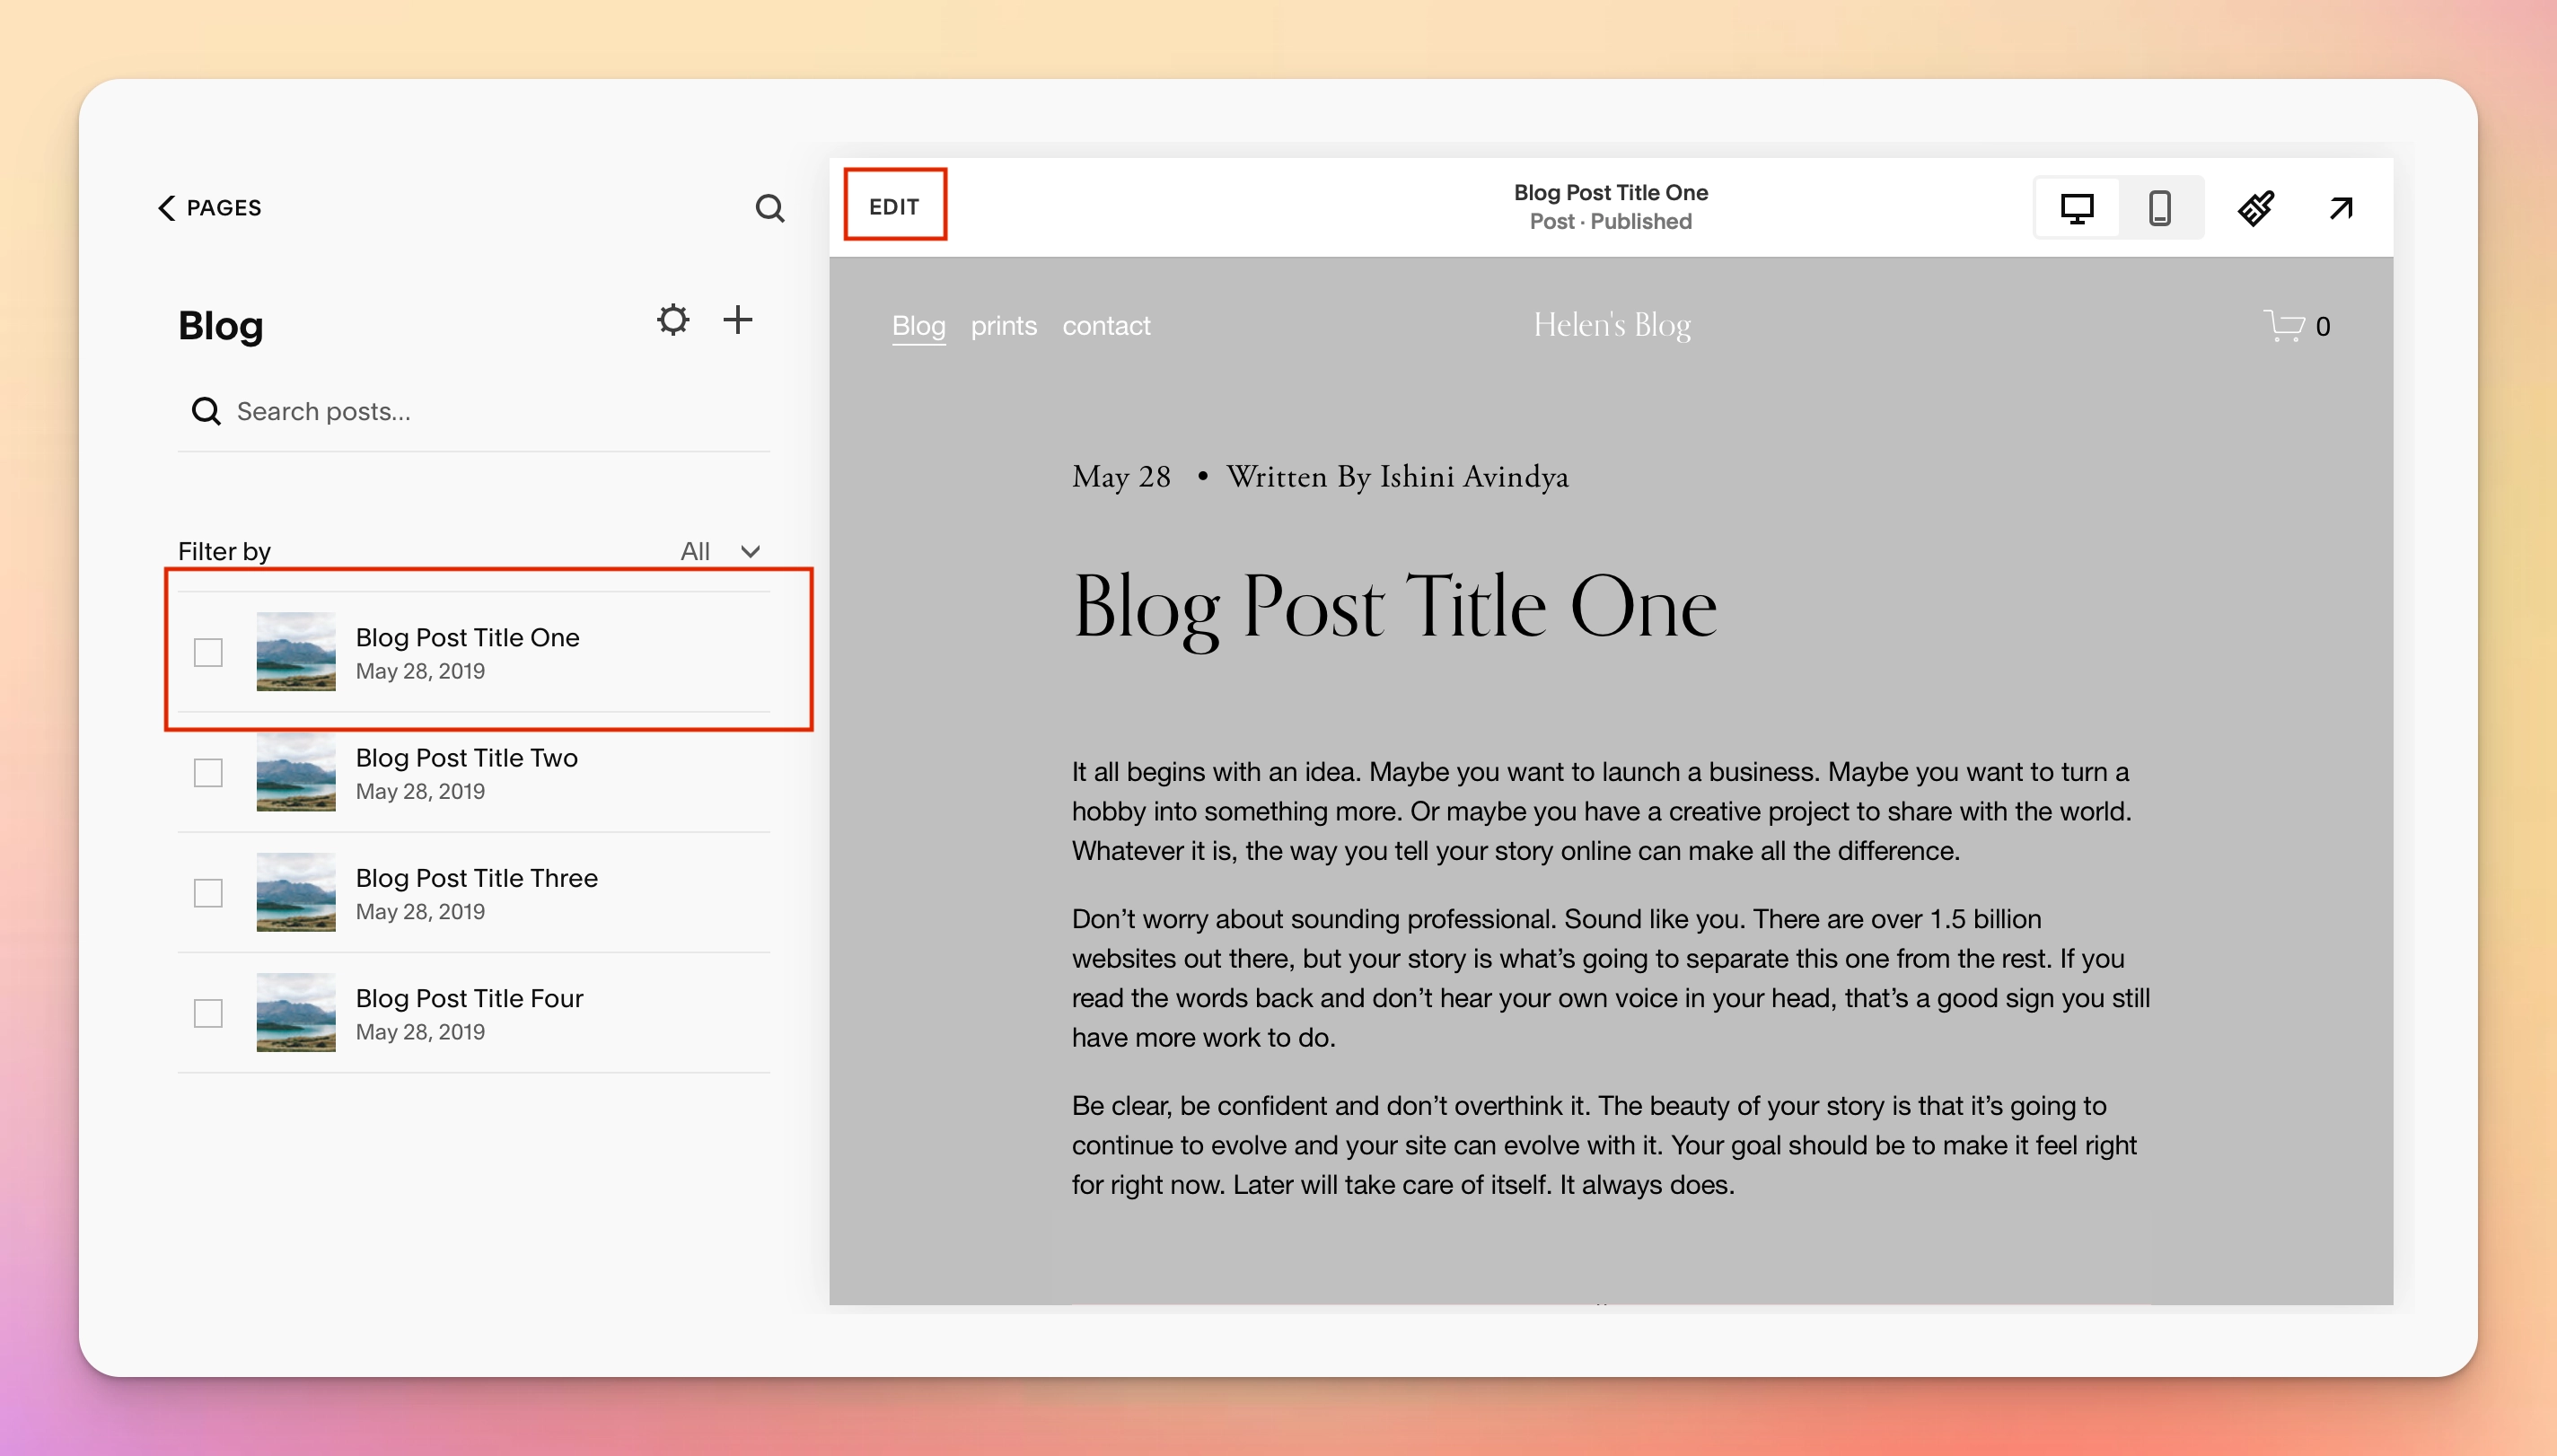Click the May 28 date in preview
This screenshot has width=2557, height=1456.
1121,477
